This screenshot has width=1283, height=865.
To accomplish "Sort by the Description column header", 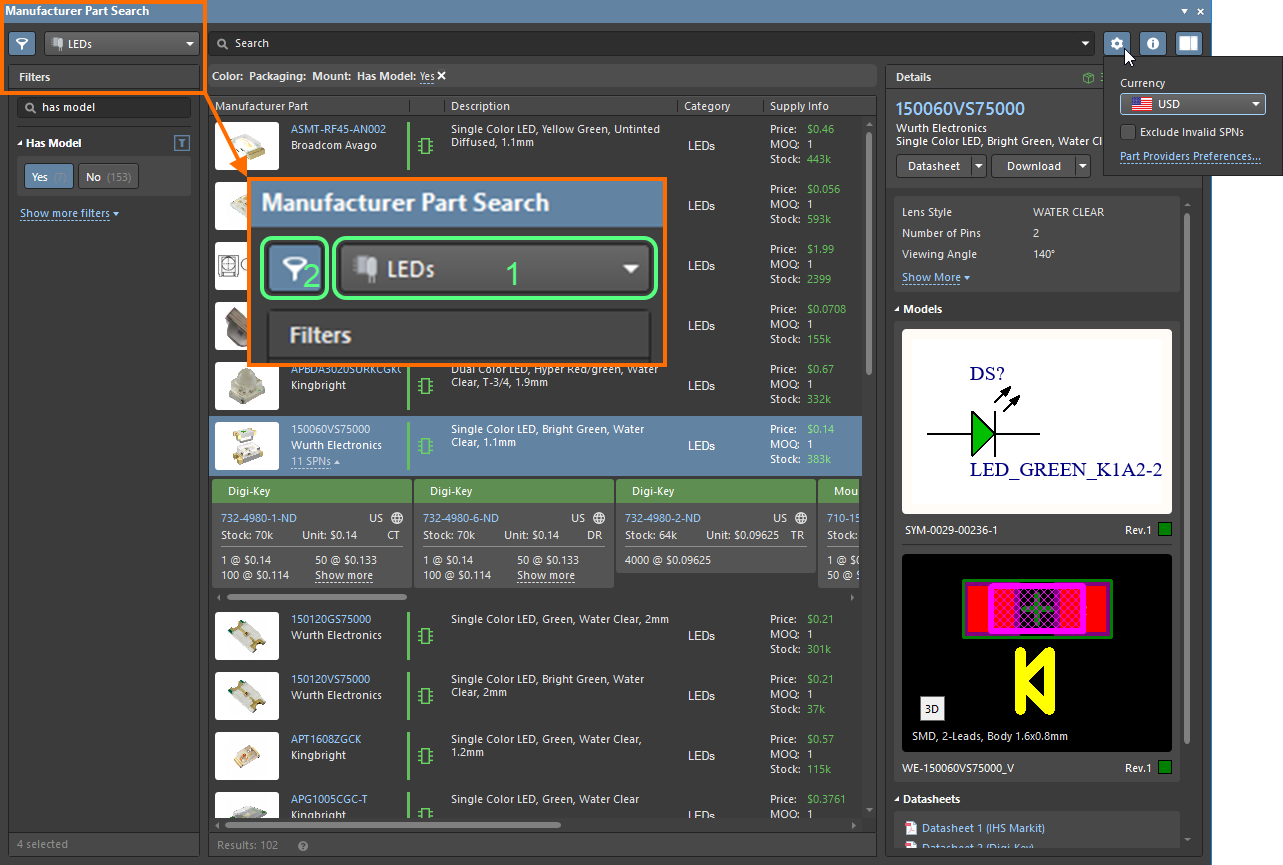I will (480, 106).
